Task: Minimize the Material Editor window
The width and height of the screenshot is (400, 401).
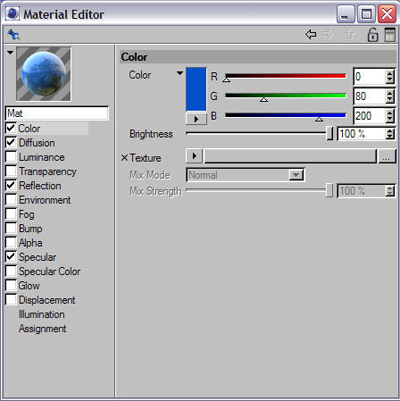Action: 346,14
